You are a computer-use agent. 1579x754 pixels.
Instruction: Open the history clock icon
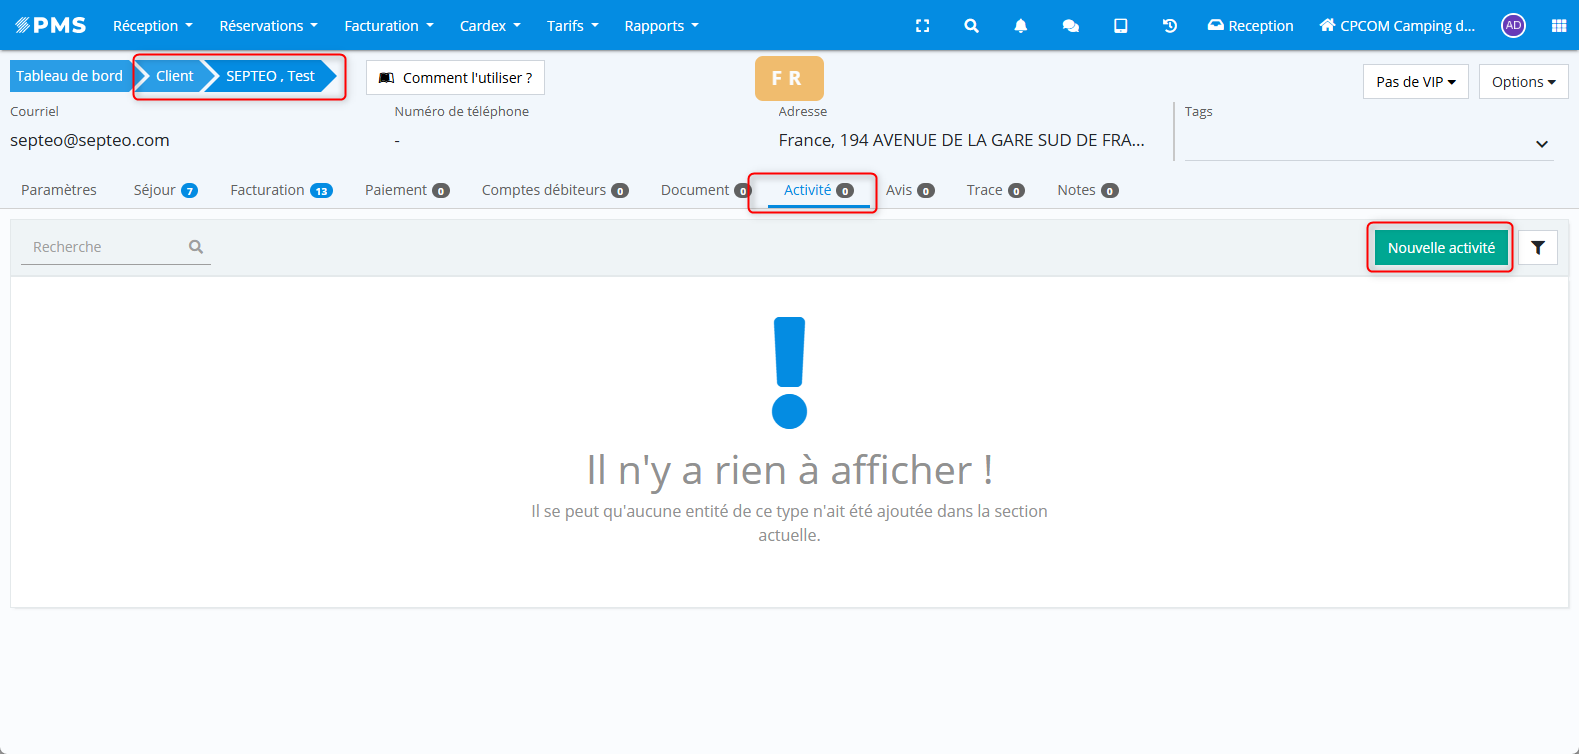coord(1169,26)
